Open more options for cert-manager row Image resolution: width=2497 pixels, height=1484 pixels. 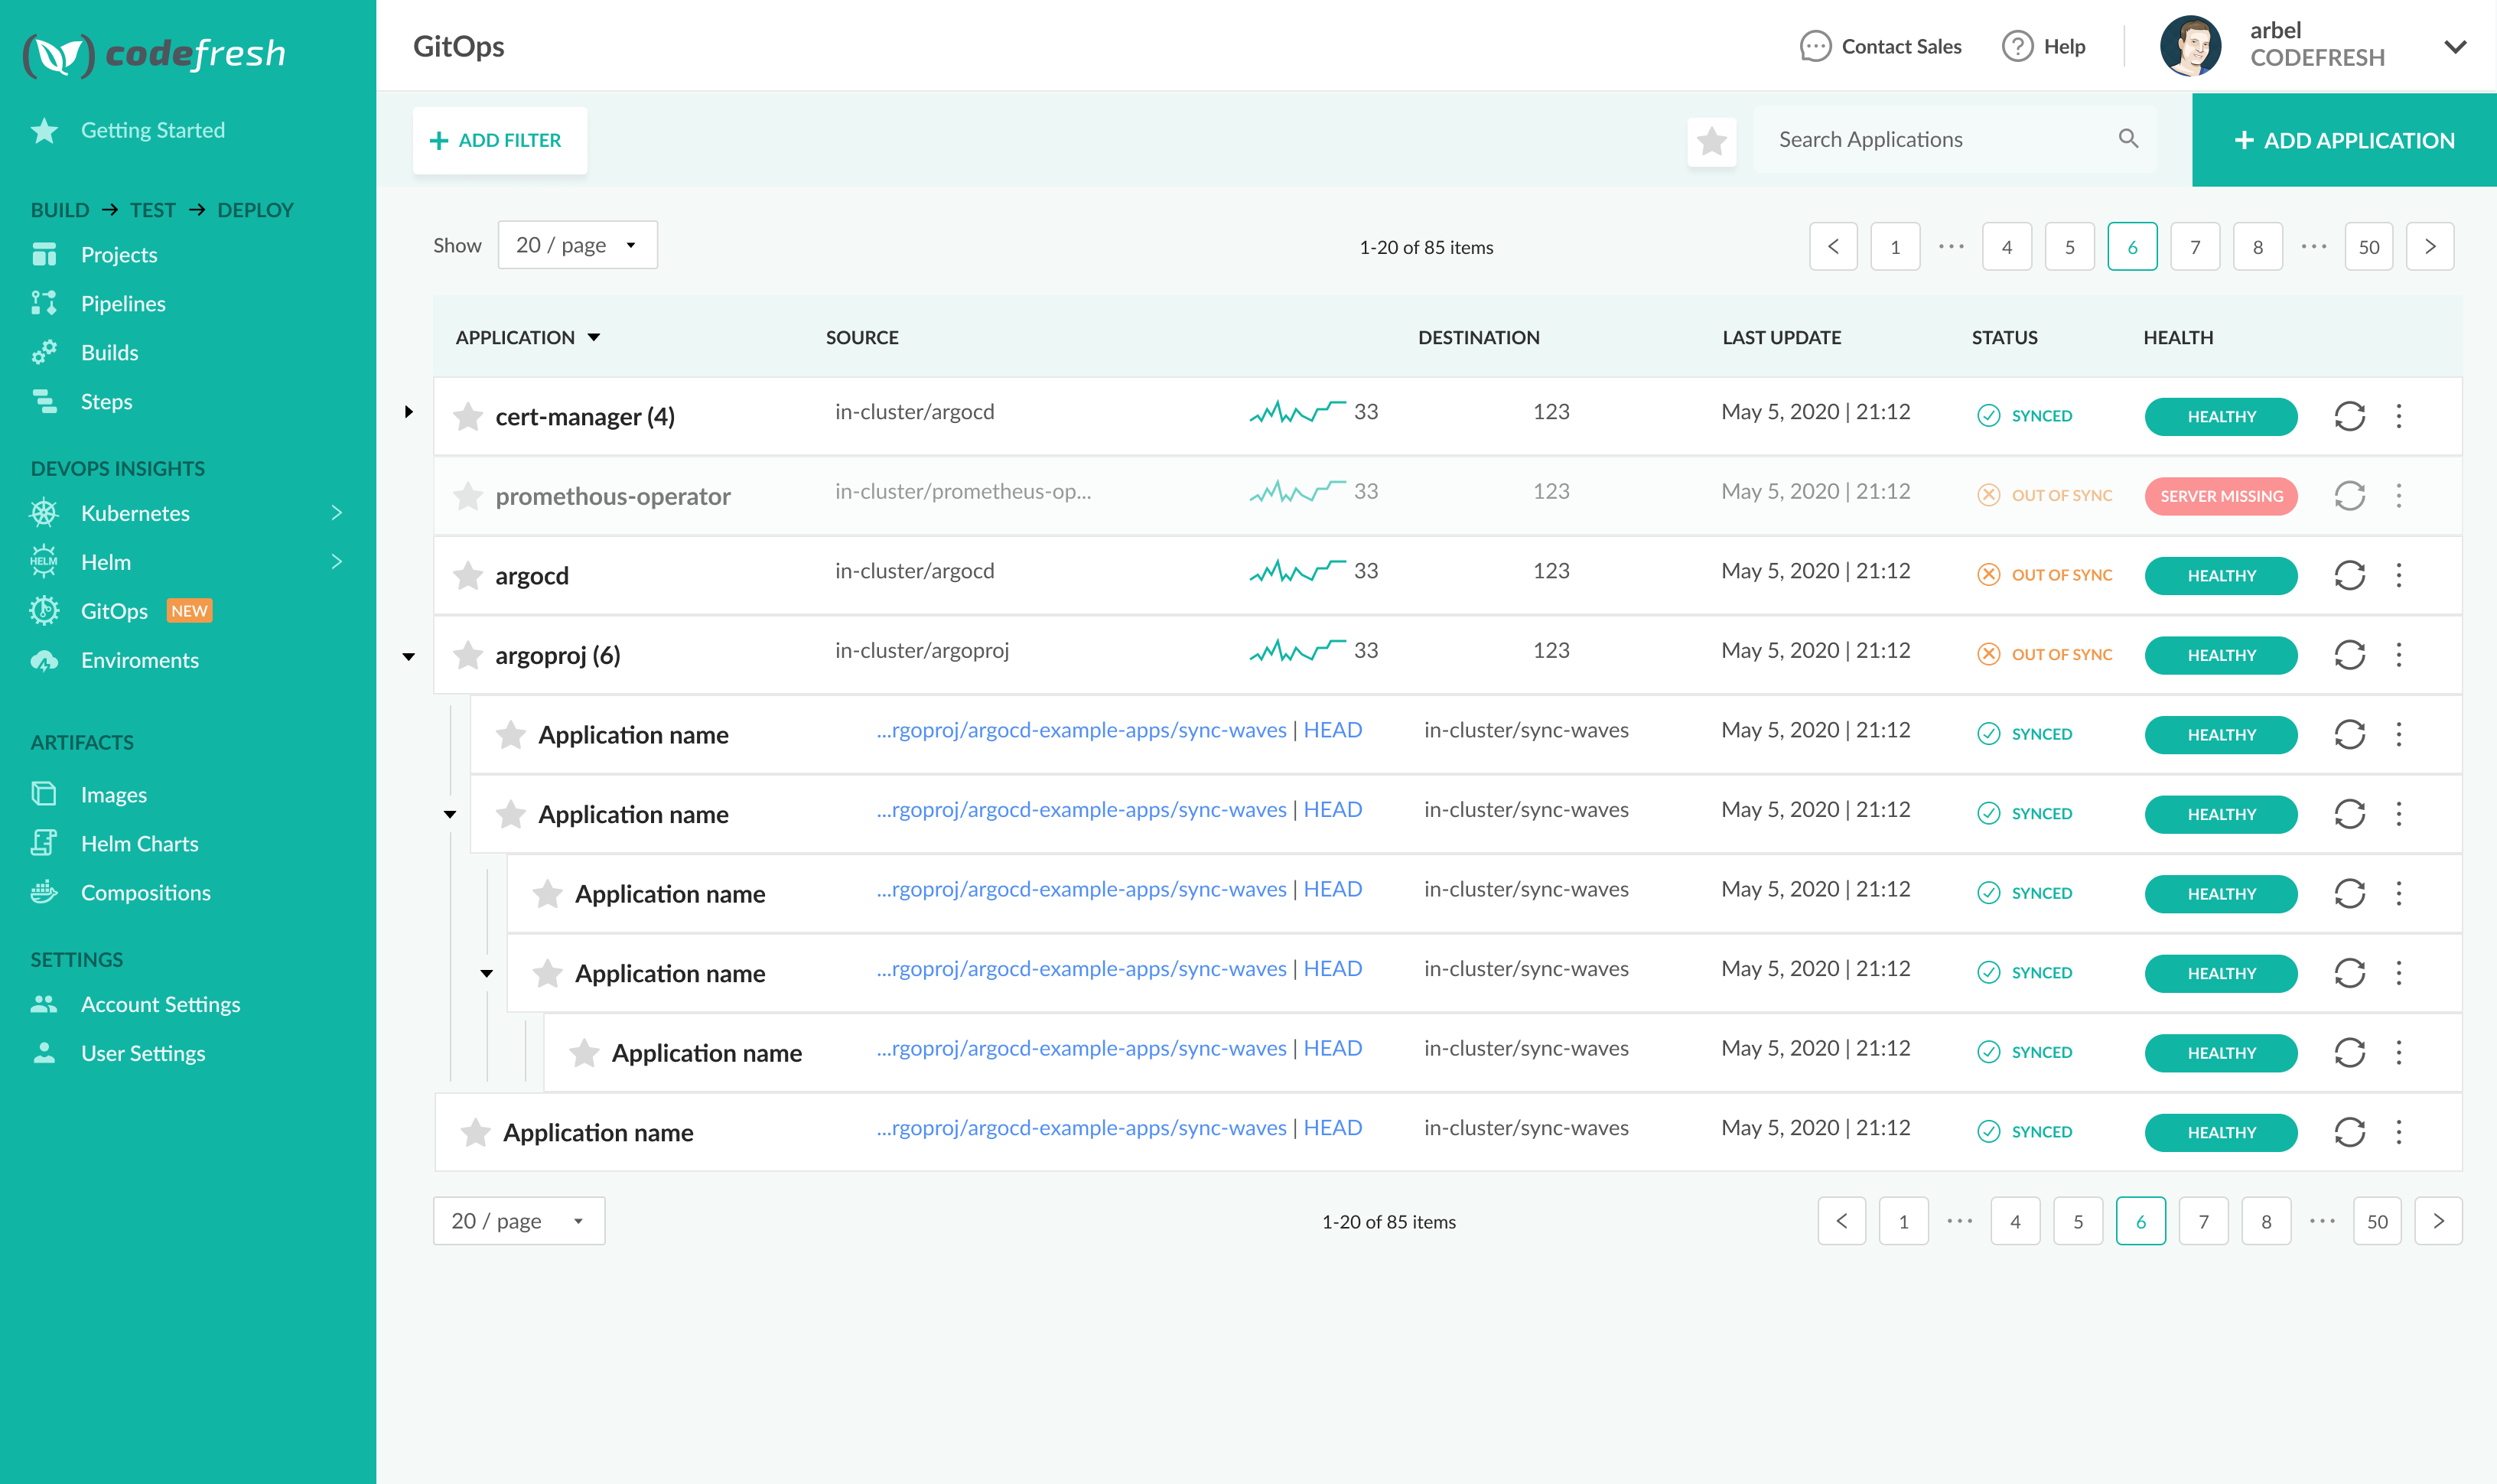tap(2398, 416)
